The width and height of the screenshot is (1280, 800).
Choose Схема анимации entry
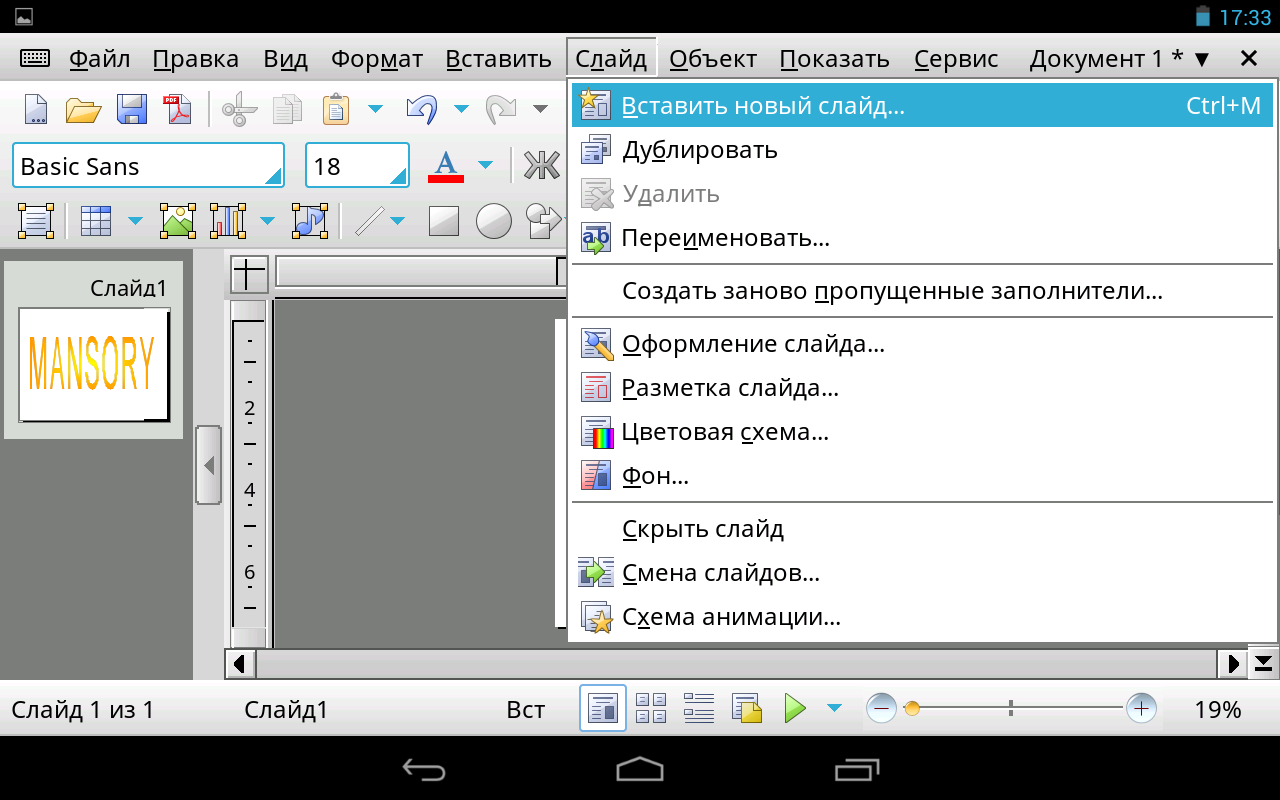click(x=921, y=617)
